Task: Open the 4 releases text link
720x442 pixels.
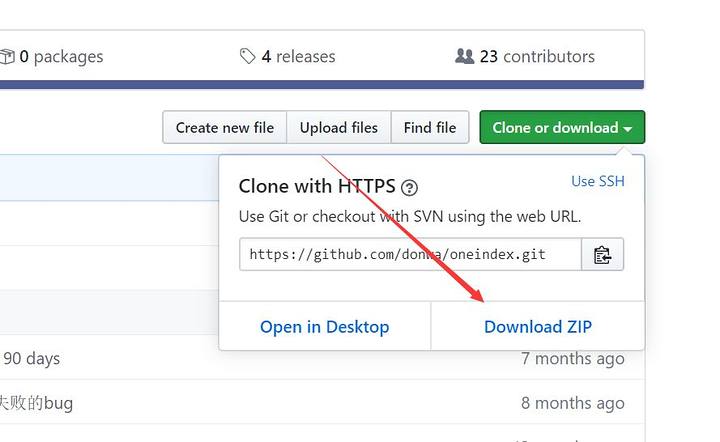Action: point(298,57)
